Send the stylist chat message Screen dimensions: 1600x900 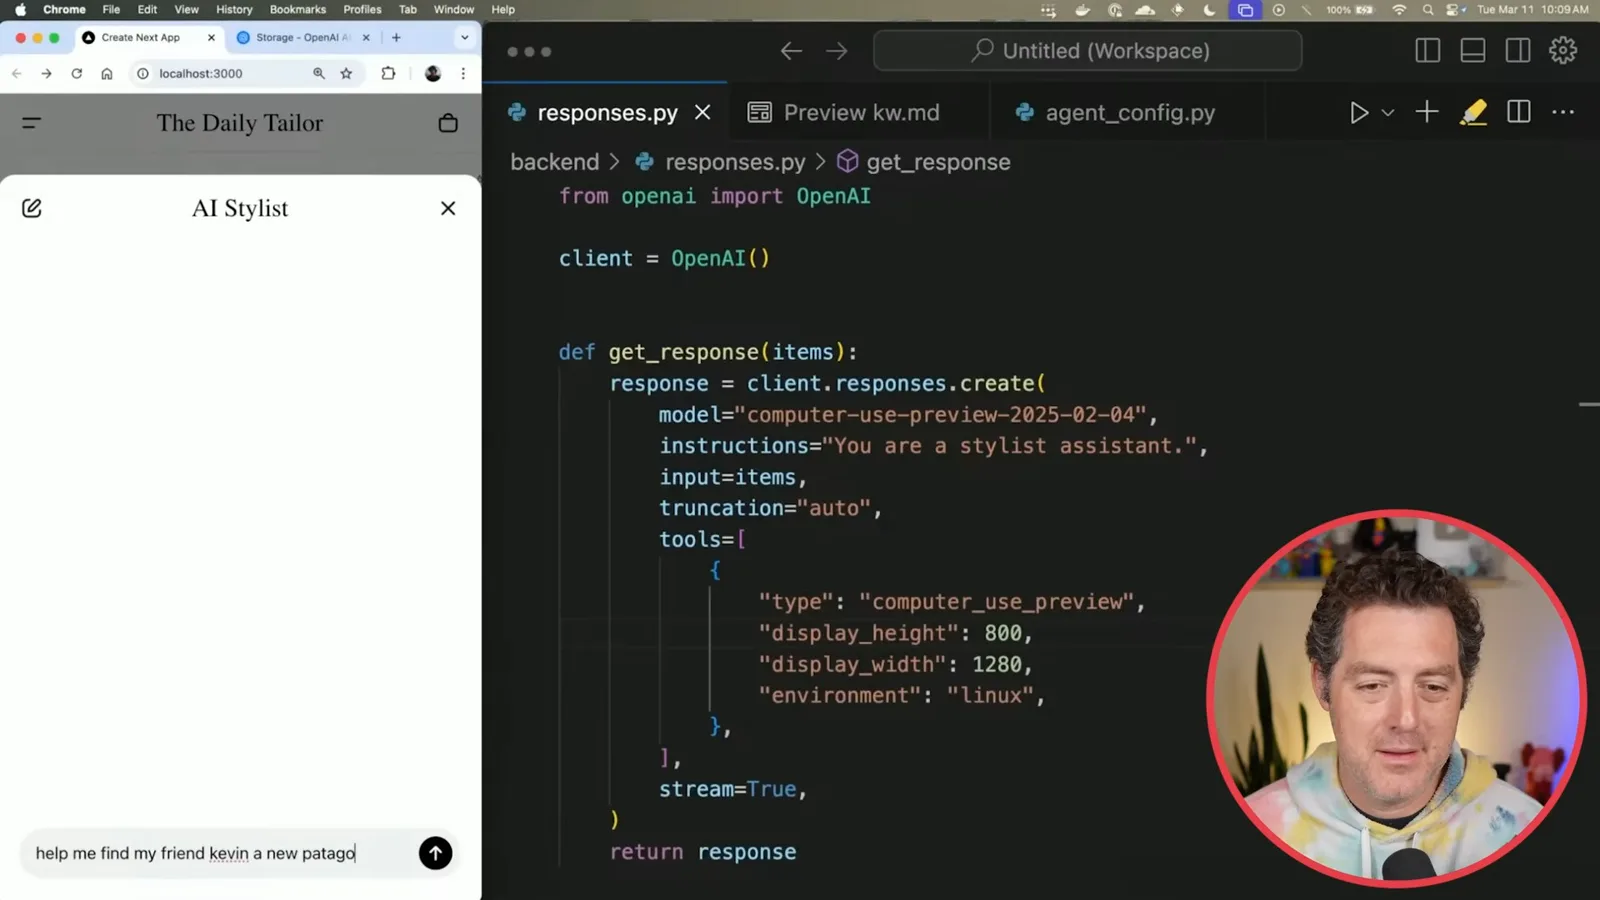click(x=435, y=853)
